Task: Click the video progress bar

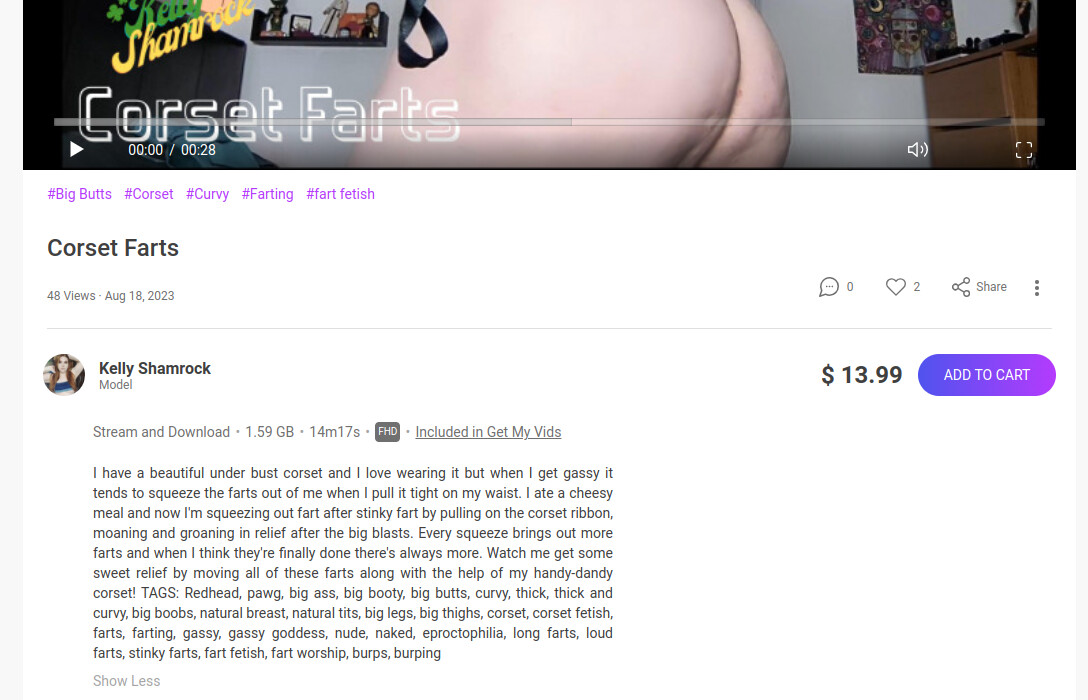Action: pyautogui.click(x=549, y=122)
